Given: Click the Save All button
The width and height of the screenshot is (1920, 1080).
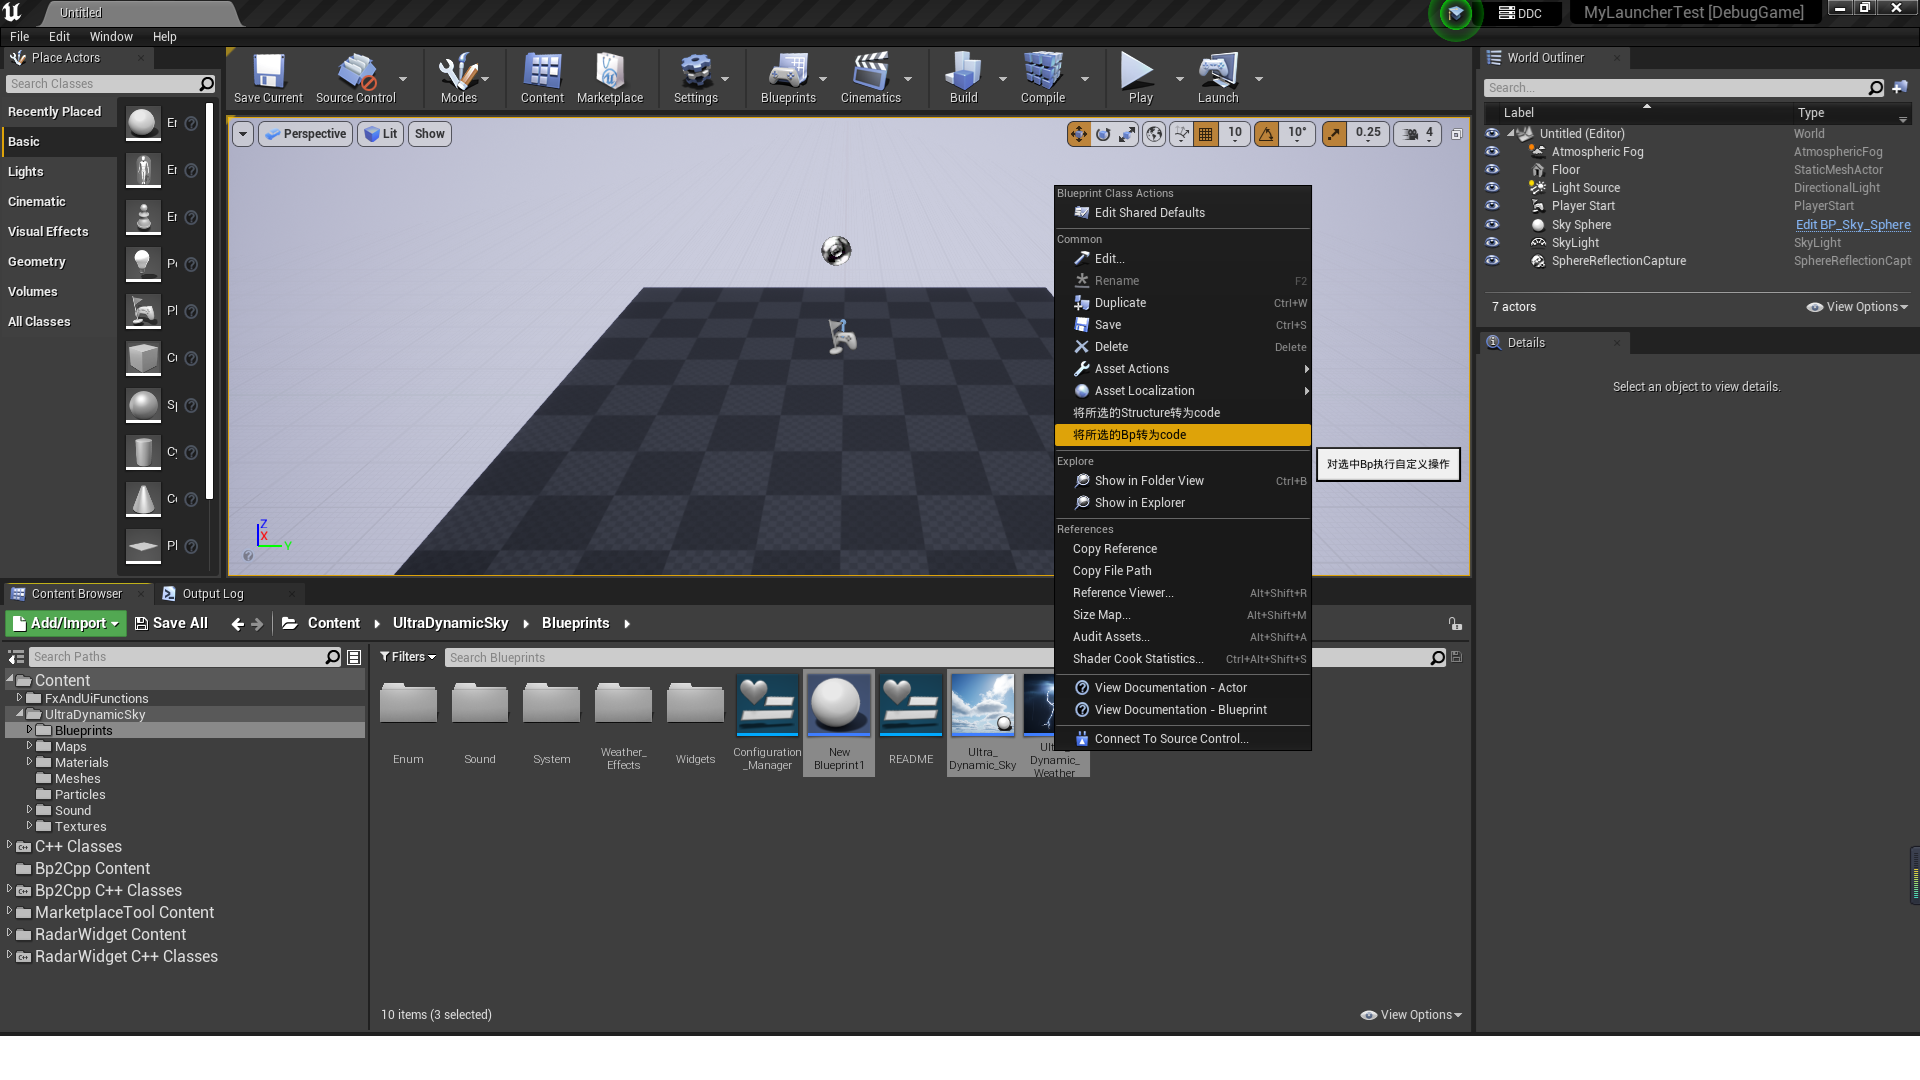Looking at the screenshot, I should 171,623.
